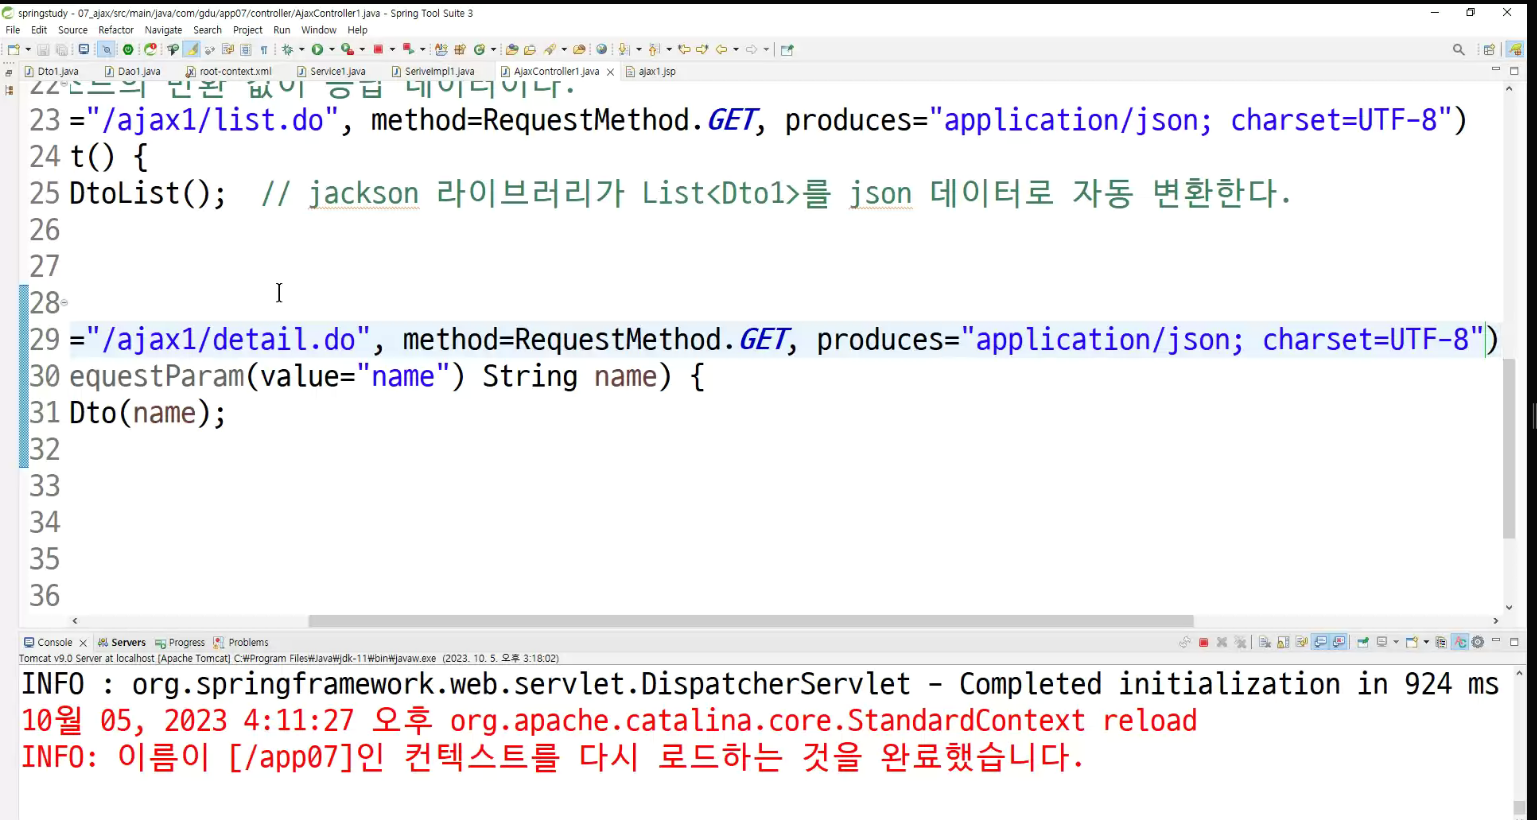Toggle Mark Occurrences highlighter icon

click(x=191, y=49)
